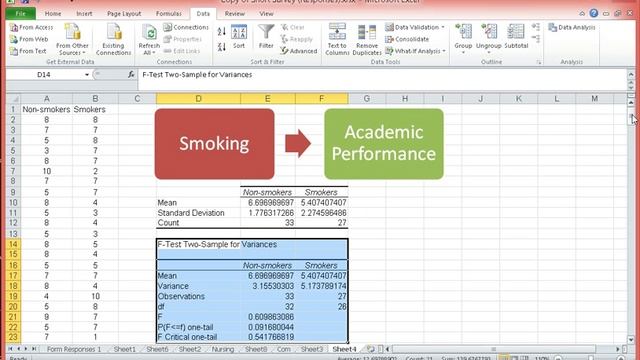This screenshot has height=360, width=640.
Task: Minimize the ribbon with caret icon
Action: click(582, 13)
